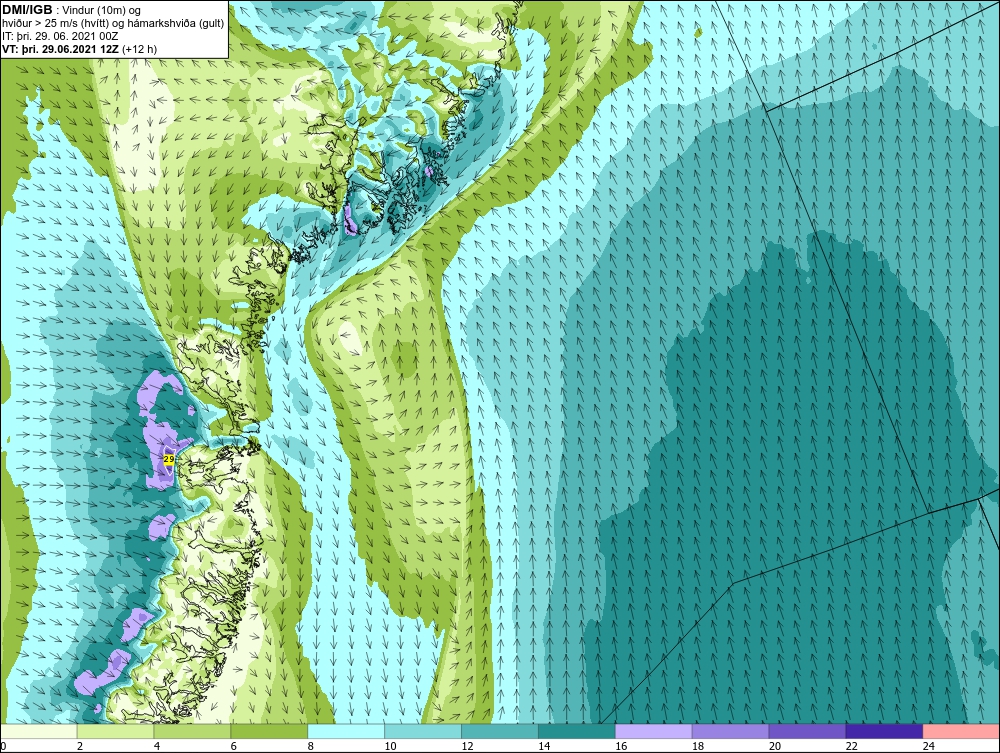Select the 6–8 m/s olive green swatch
Screen dimensions: 1000x753
pyautogui.click(x=269, y=731)
